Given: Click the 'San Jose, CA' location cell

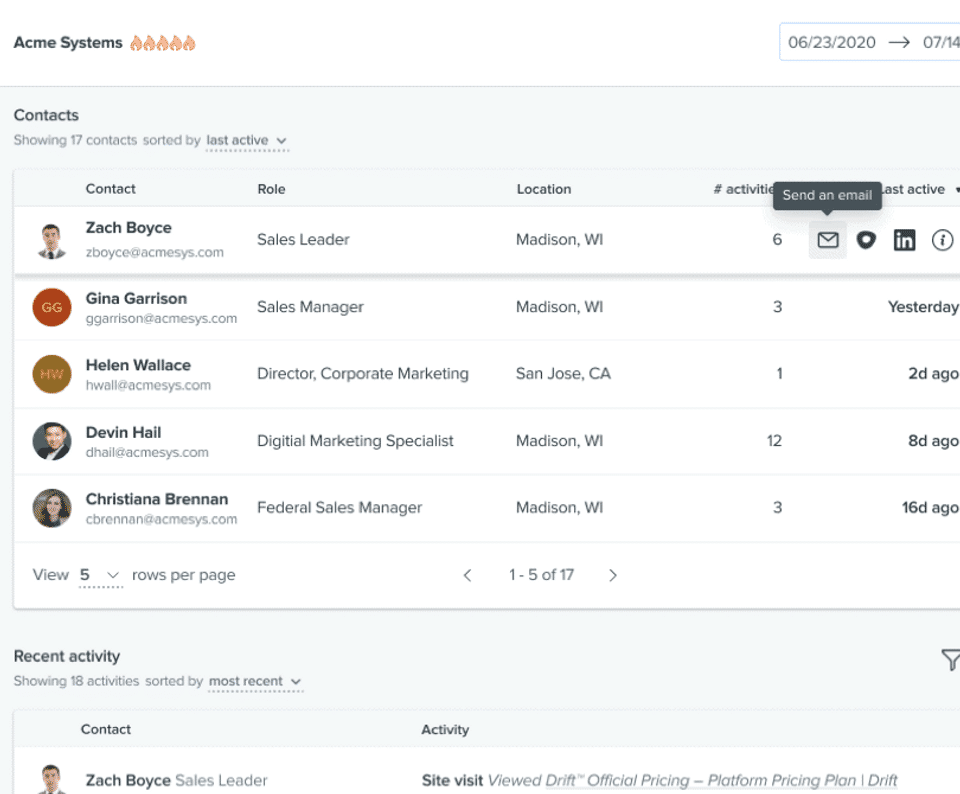Looking at the screenshot, I should (563, 374).
